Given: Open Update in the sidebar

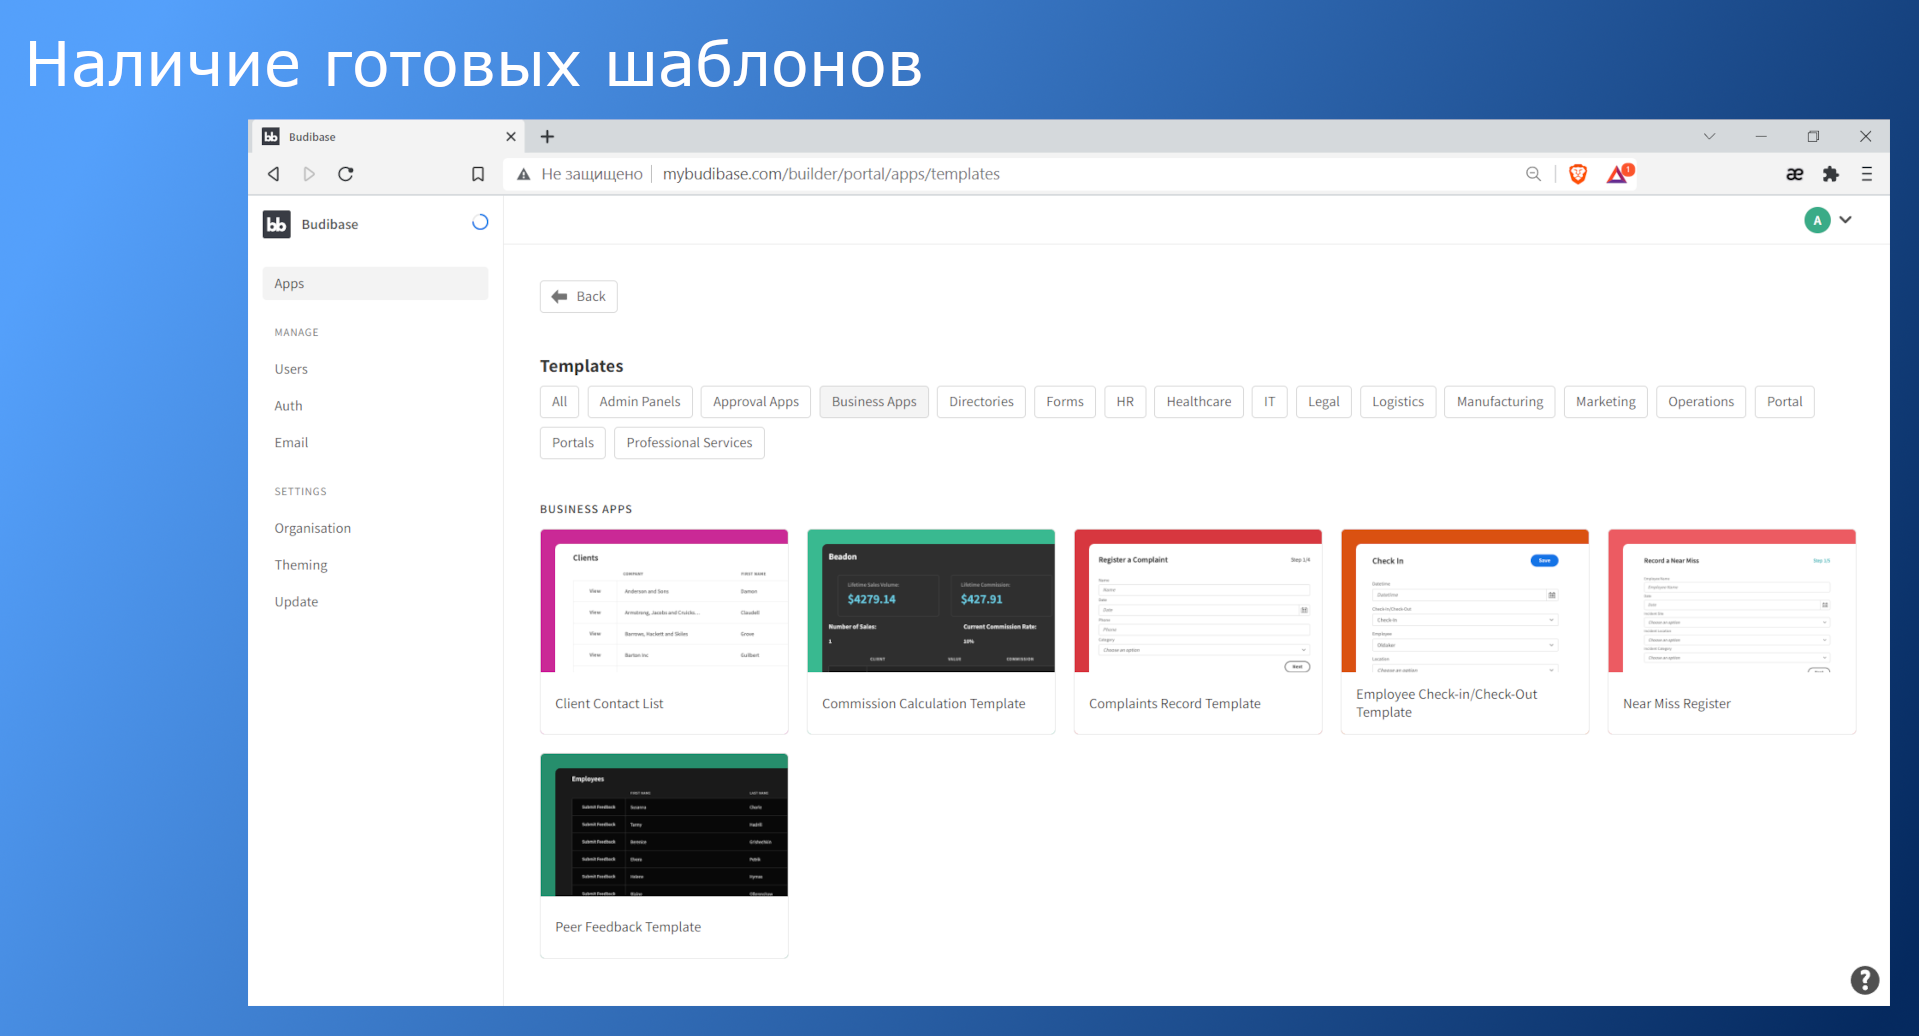Looking at the screenshot, I should (296, 602).
